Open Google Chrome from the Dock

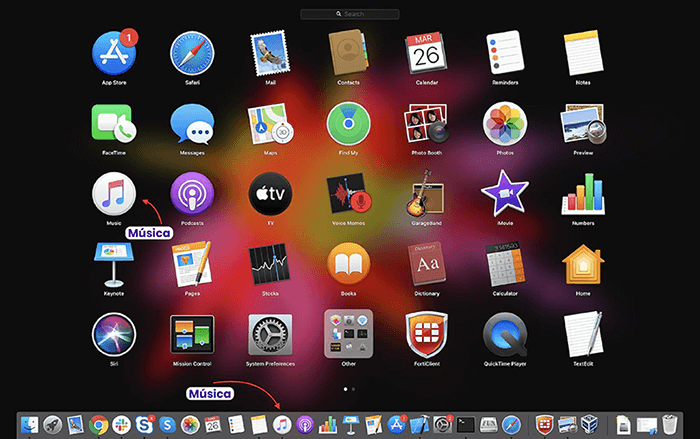(99, 425)
